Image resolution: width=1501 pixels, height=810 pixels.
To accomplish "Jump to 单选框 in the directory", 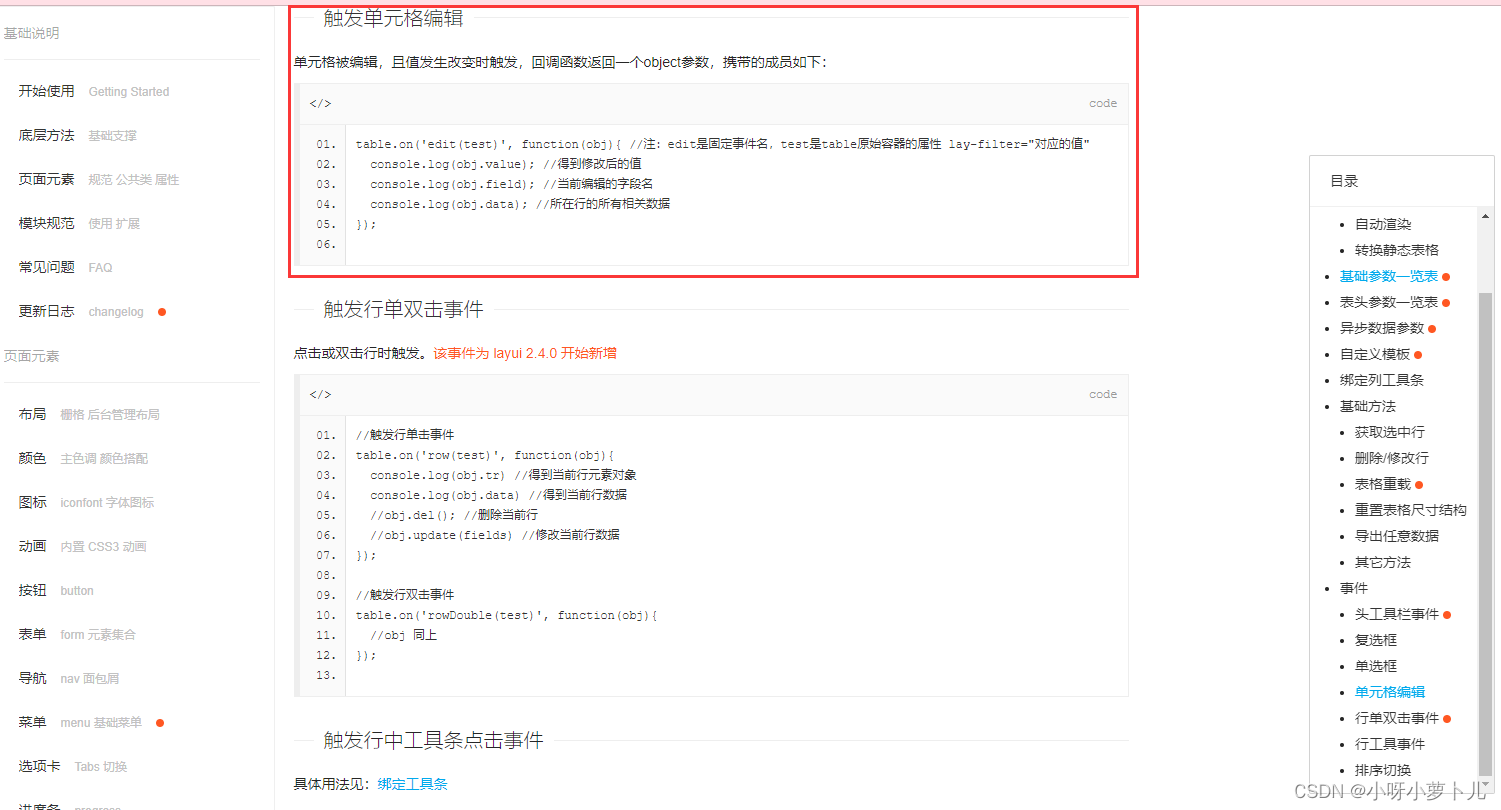I will 1376,666.
